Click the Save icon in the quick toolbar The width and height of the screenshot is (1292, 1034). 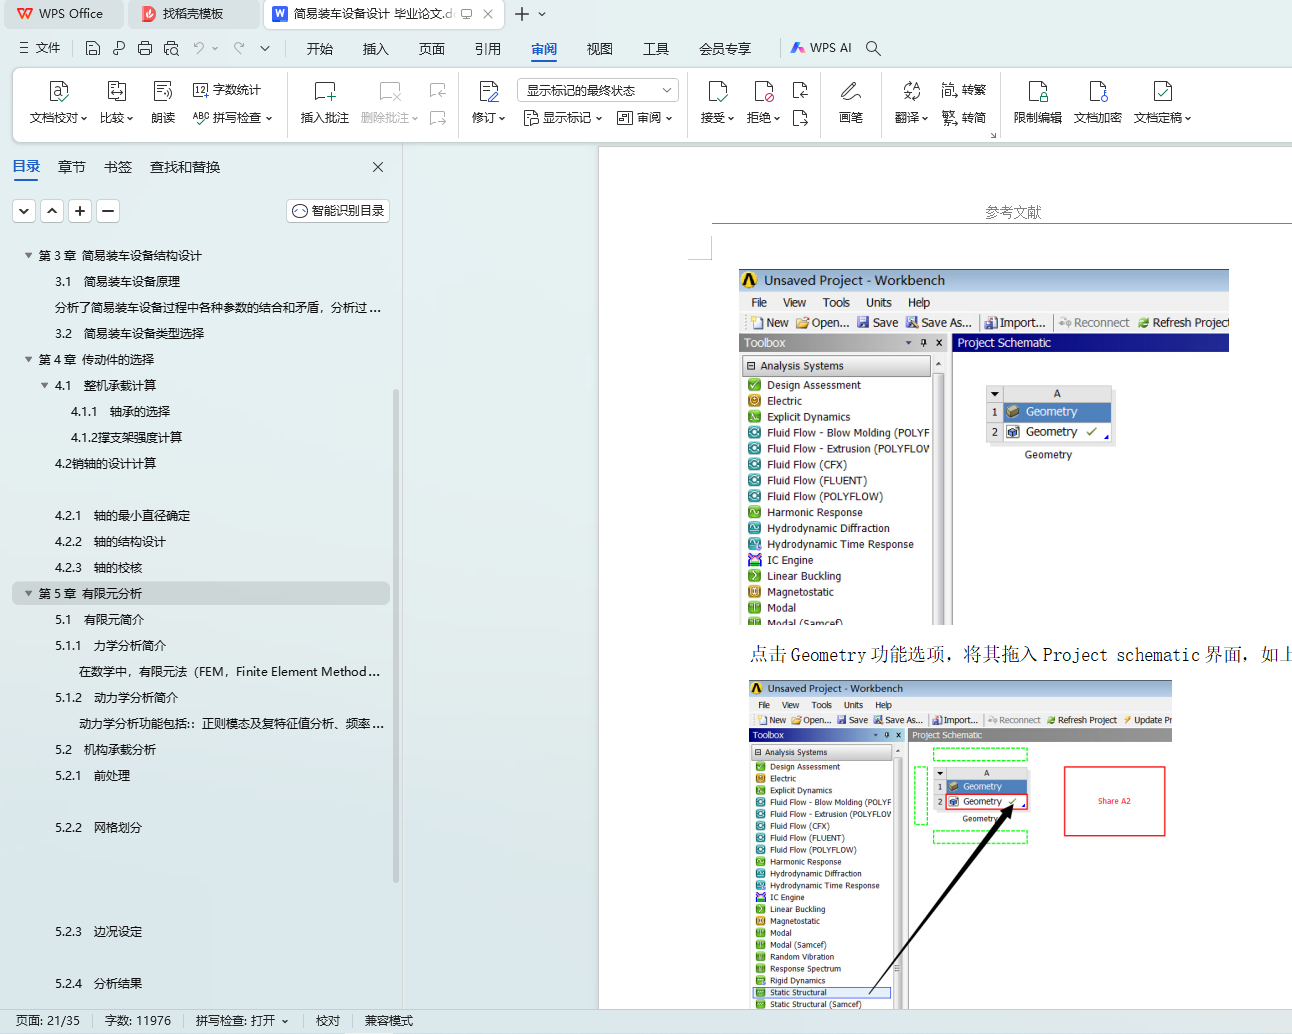(93, 48)
